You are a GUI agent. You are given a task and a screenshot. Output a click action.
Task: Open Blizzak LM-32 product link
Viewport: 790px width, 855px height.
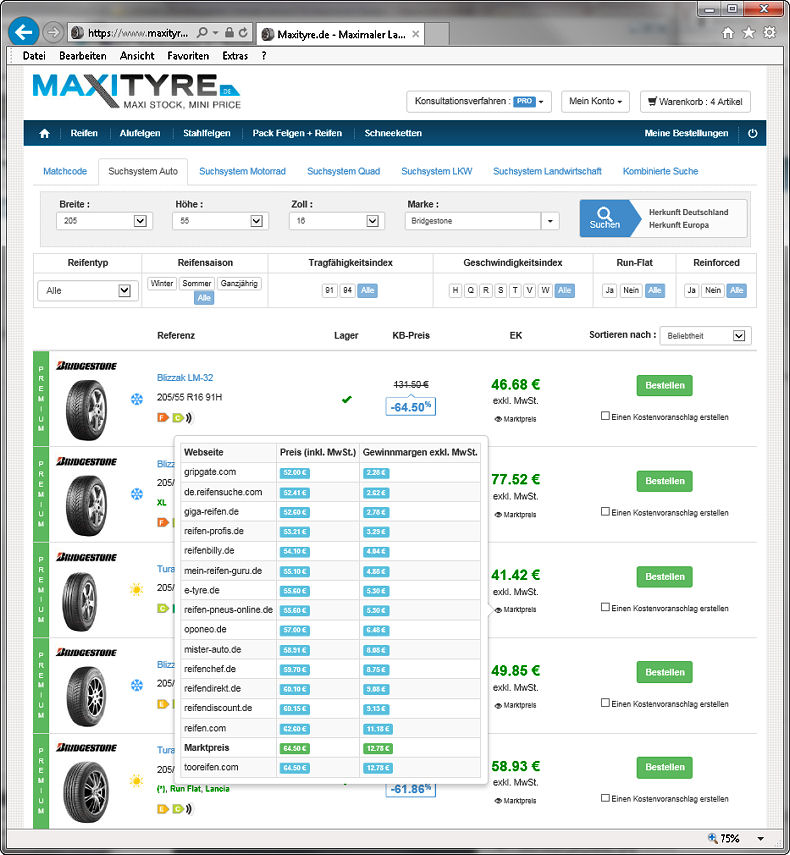[185, 377]
